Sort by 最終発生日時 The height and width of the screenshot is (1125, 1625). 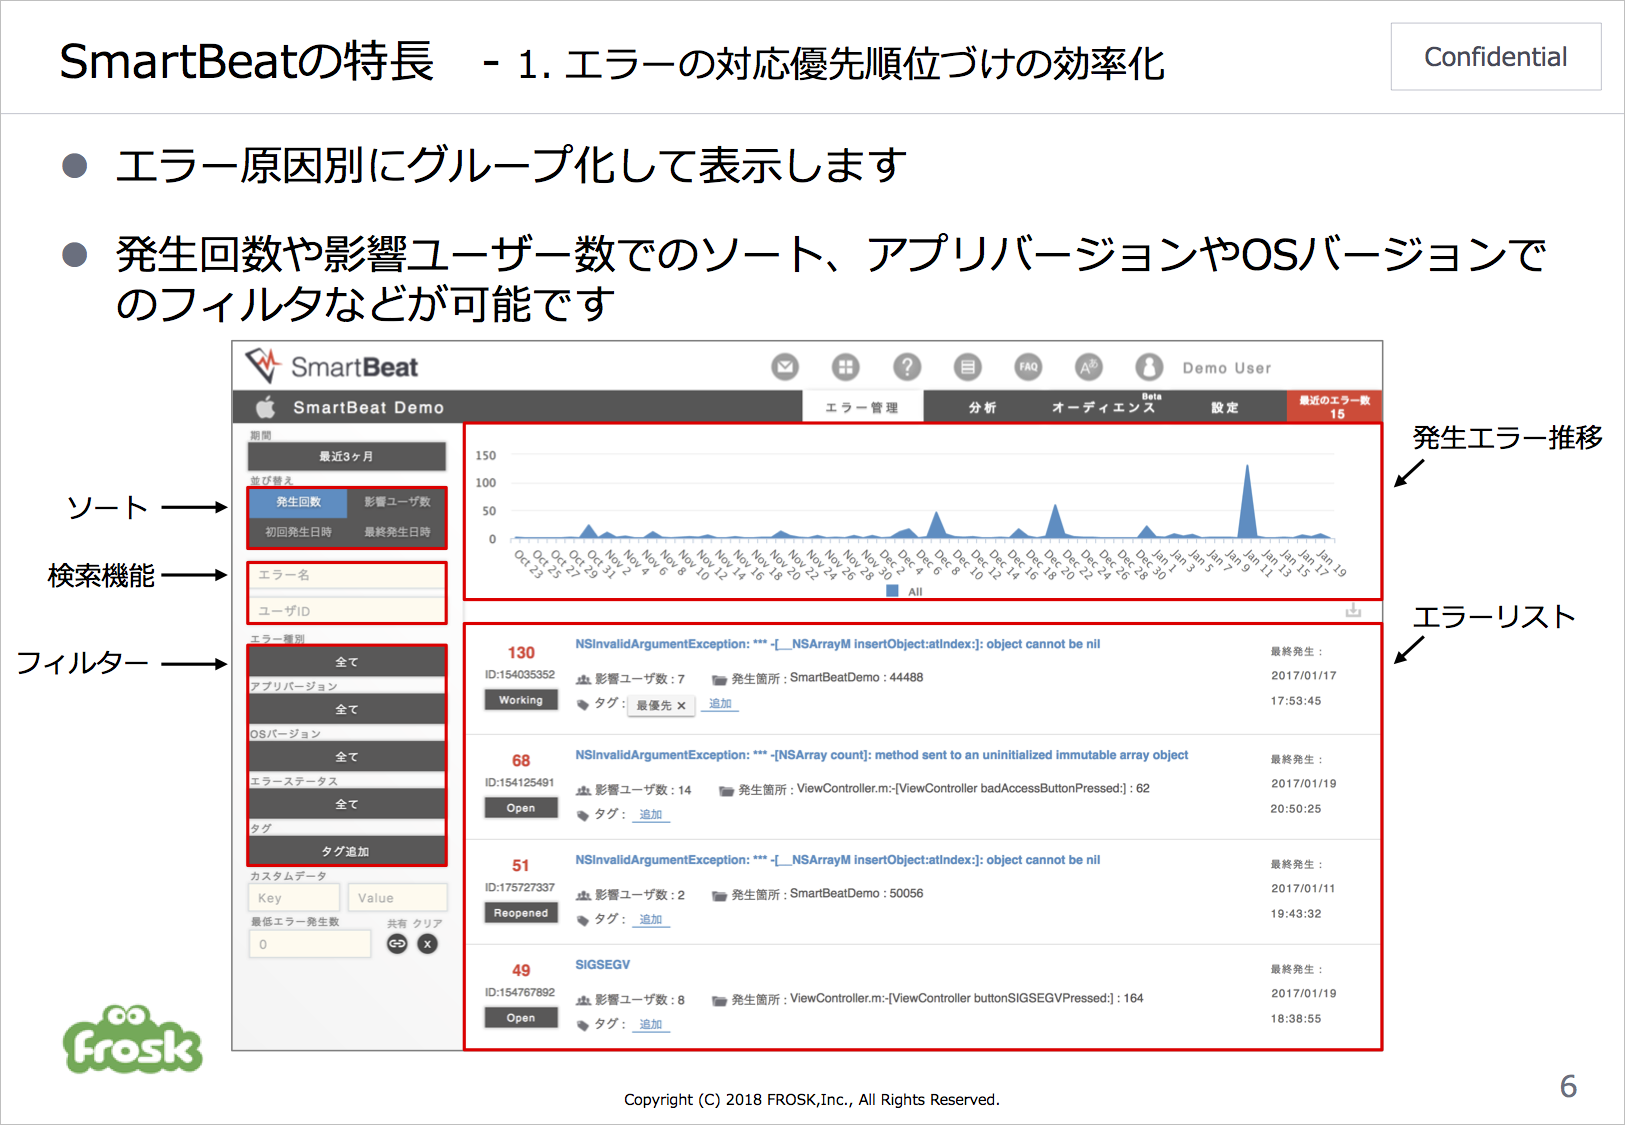397,532
